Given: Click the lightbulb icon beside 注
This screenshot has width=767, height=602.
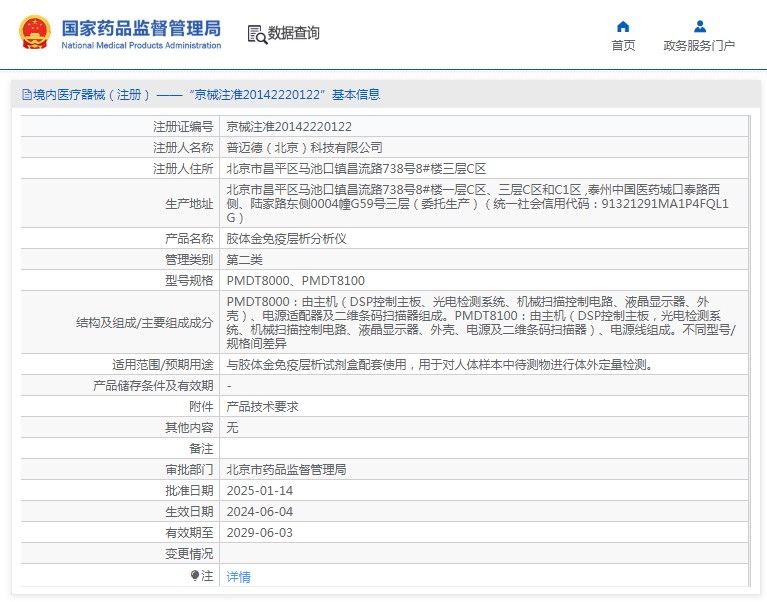Looking at the screenshot, I should (195, 576).
